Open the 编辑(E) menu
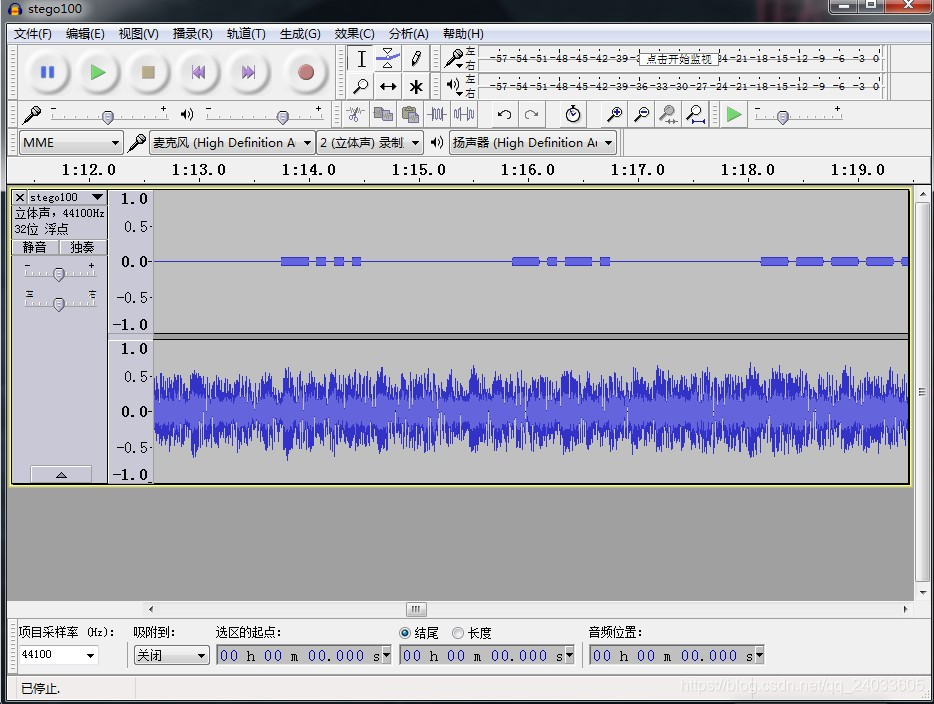Image resolution: width=934 pixels, height=704 pixels. click(85, 34)
